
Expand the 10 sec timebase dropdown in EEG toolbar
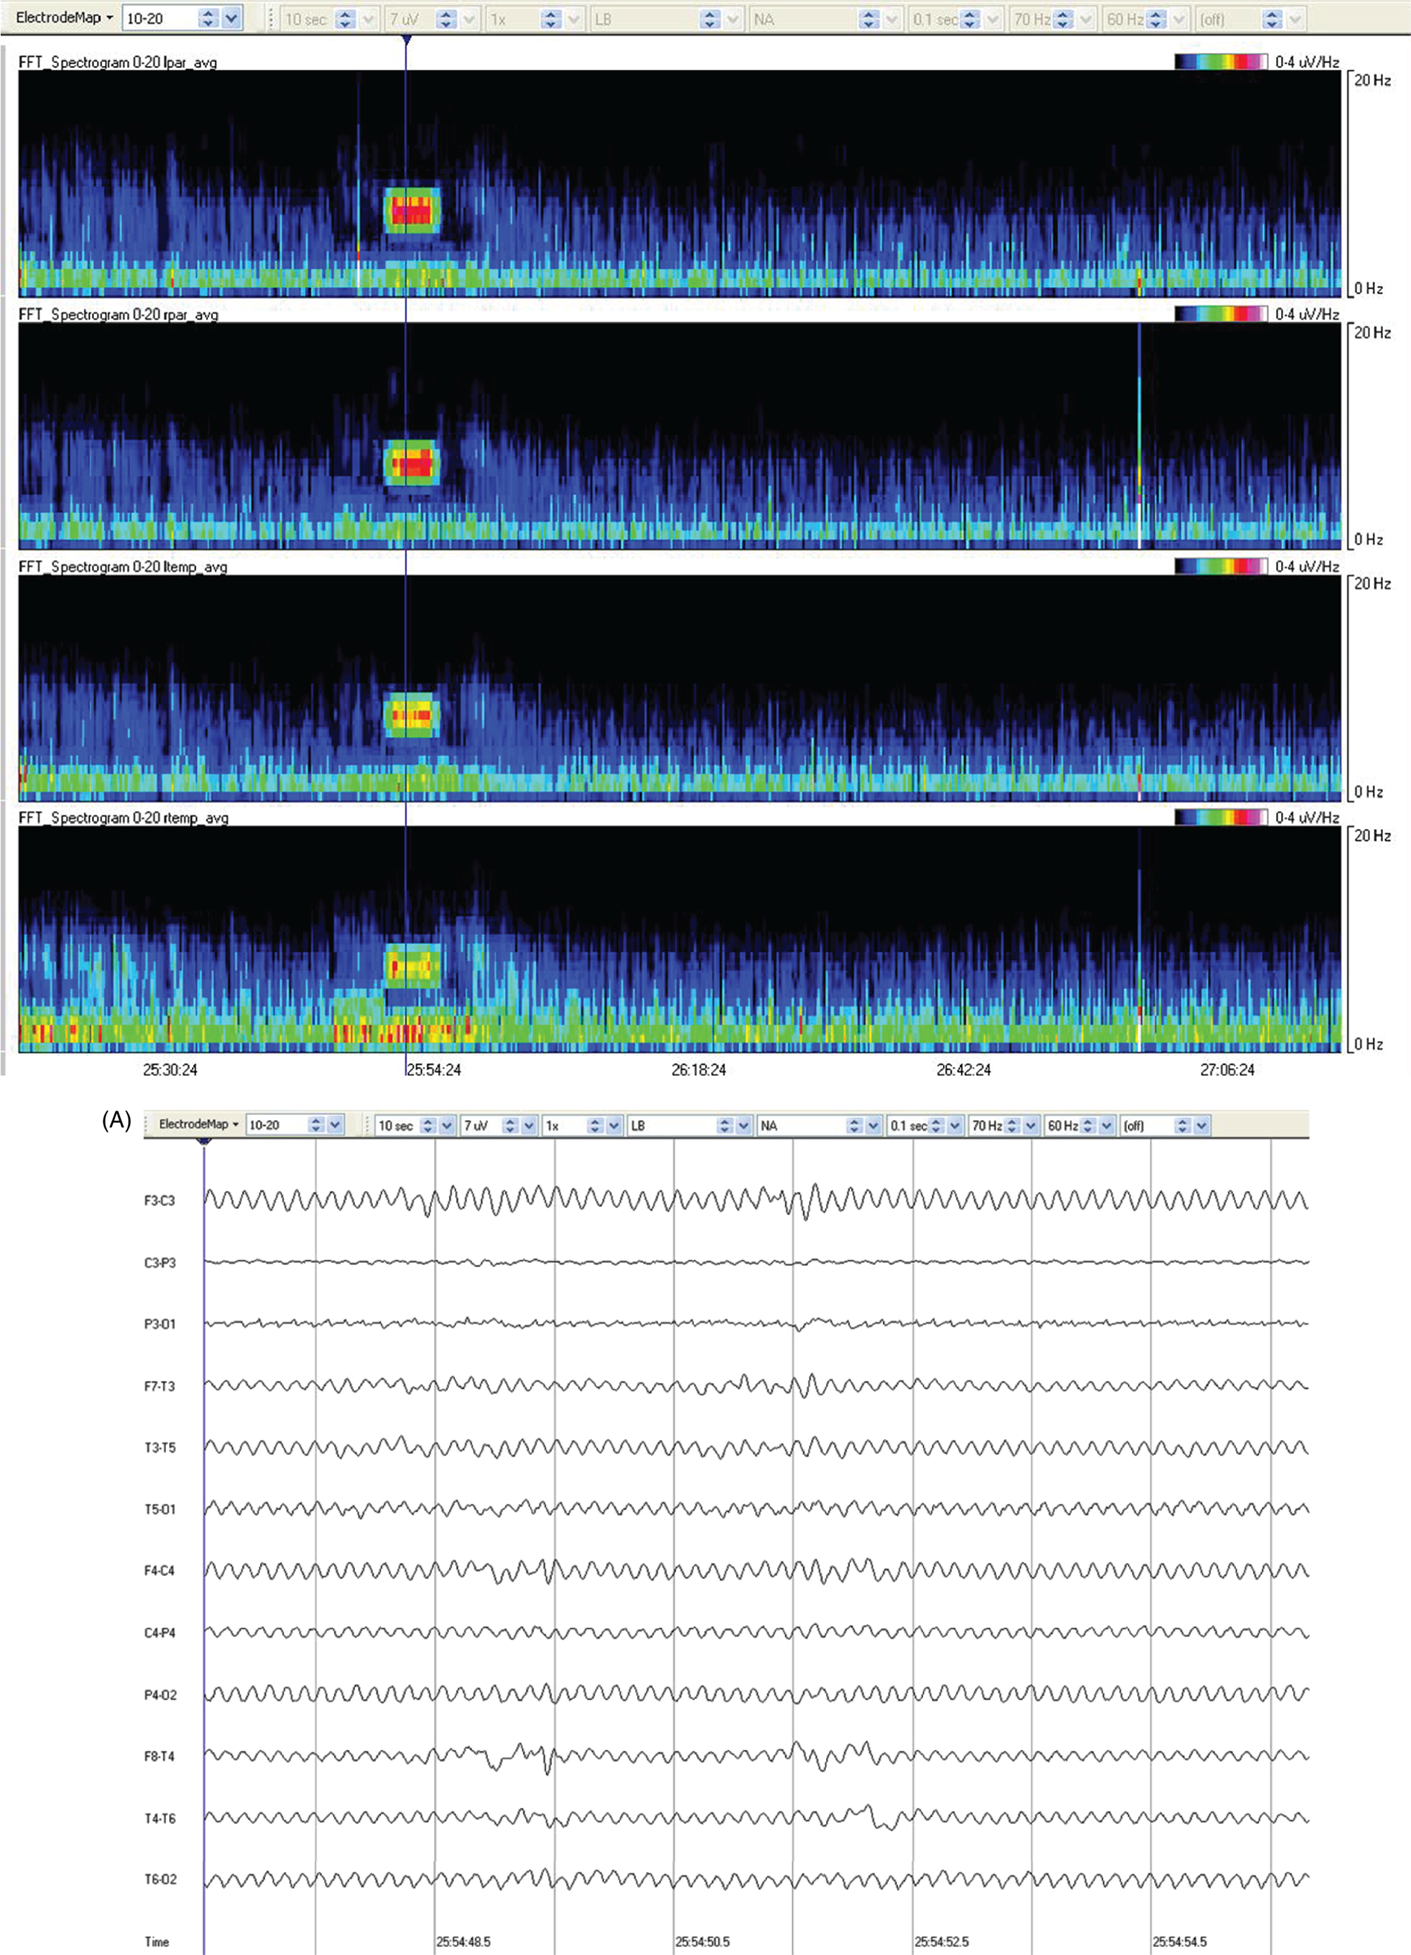click(x=447, y=1126)
